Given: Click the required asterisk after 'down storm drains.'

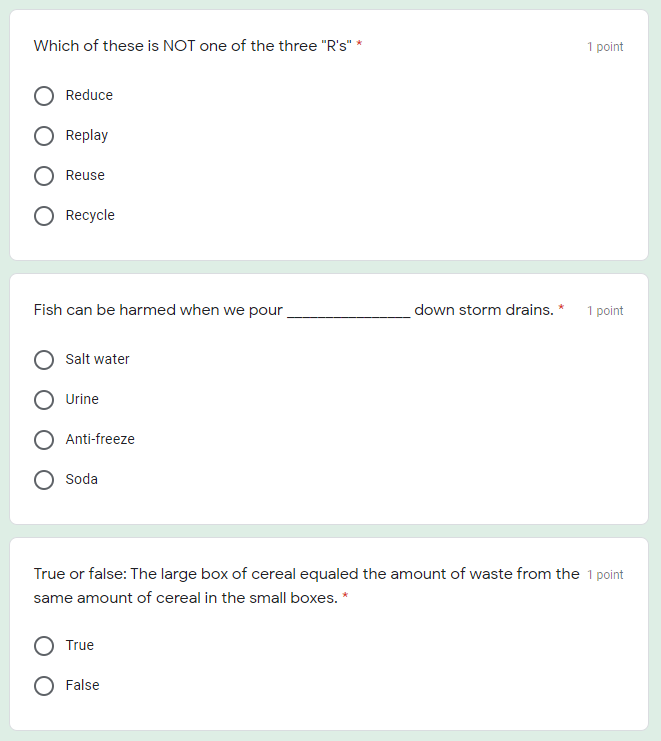Looking at the screenshot, I should pos(561,309).
